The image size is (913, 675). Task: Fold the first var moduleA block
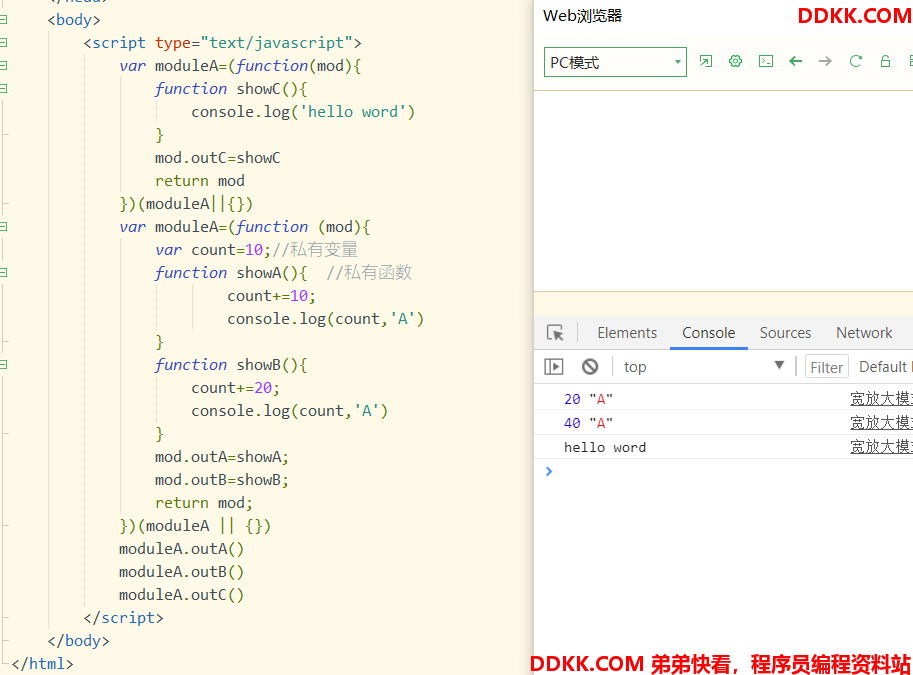pos(3,66)
